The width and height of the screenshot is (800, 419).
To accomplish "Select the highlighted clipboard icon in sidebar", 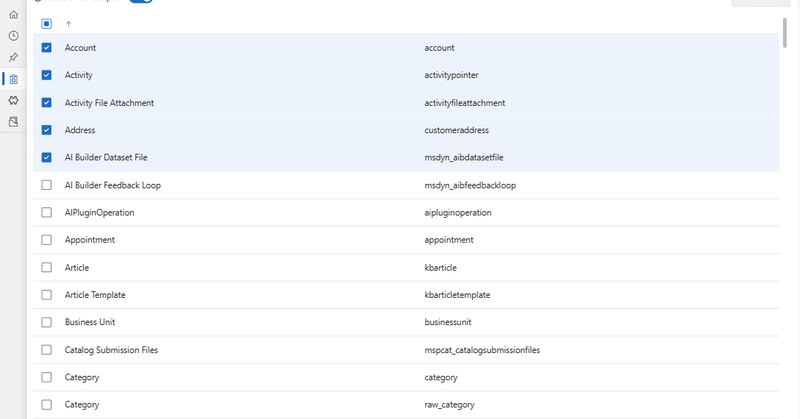I will [x=13, y=79].
